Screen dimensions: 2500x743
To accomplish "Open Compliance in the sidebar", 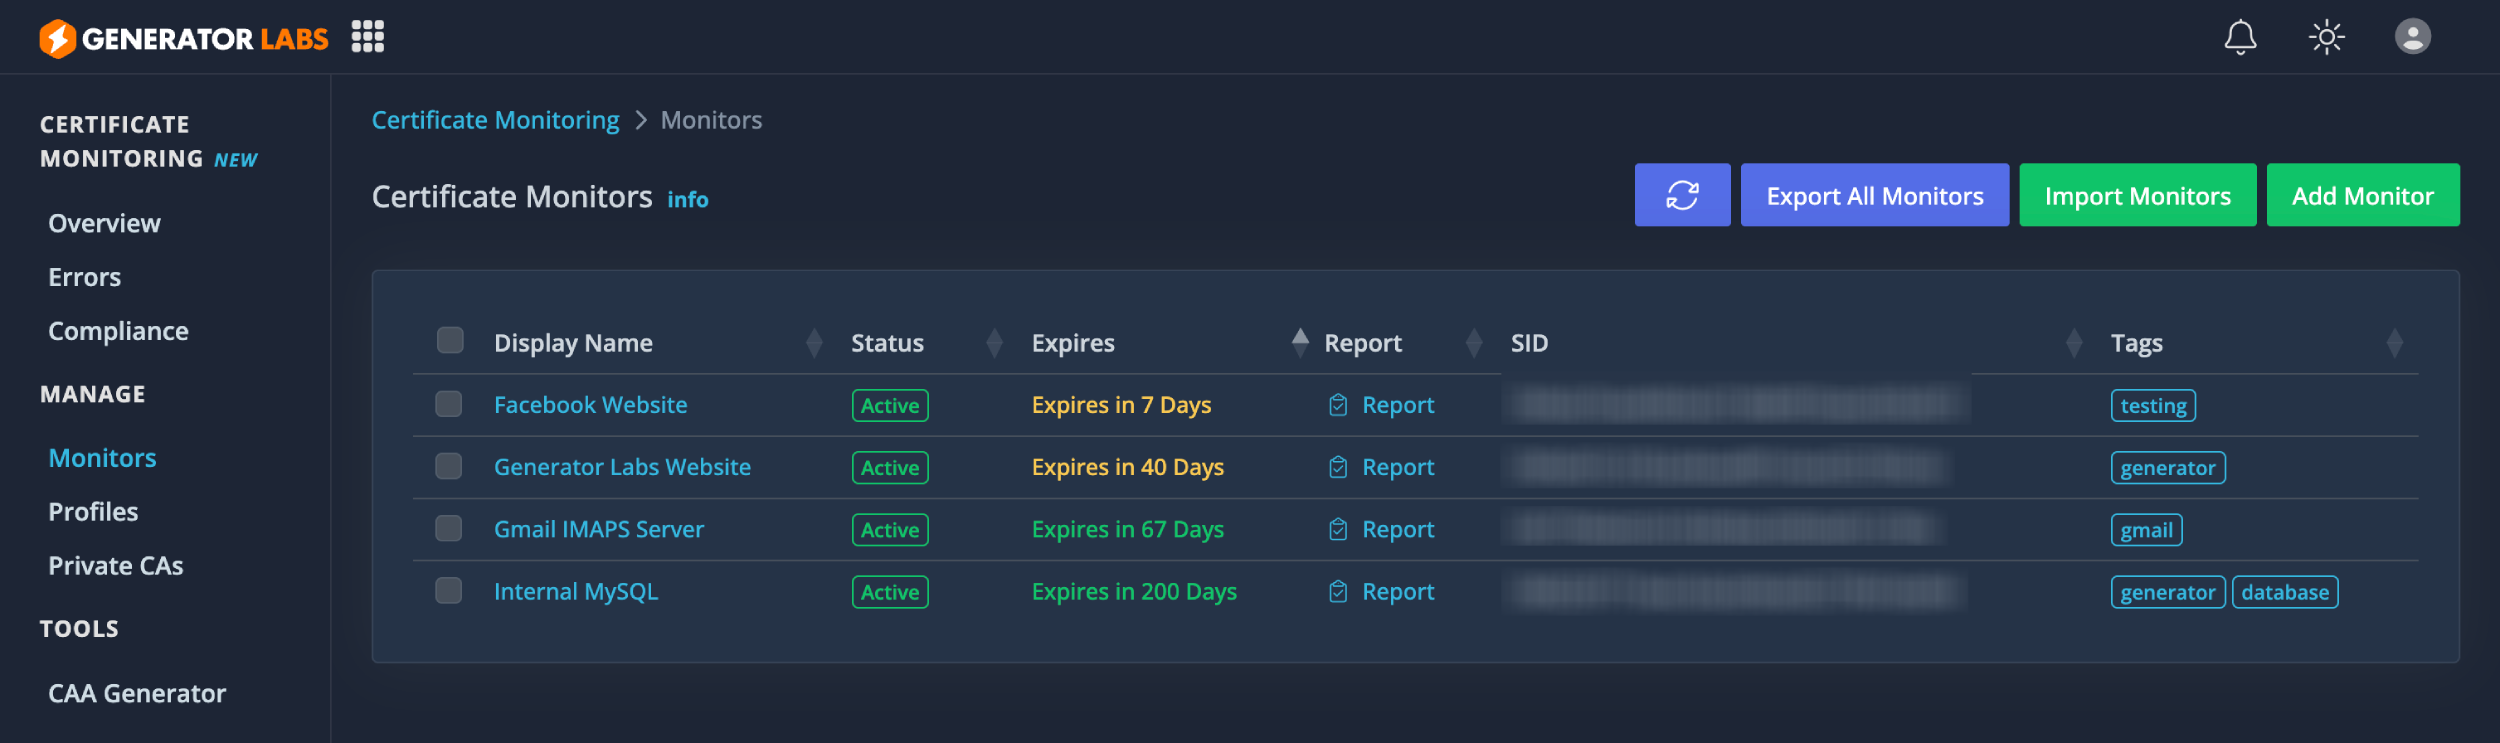I will [x=118, y=331].
